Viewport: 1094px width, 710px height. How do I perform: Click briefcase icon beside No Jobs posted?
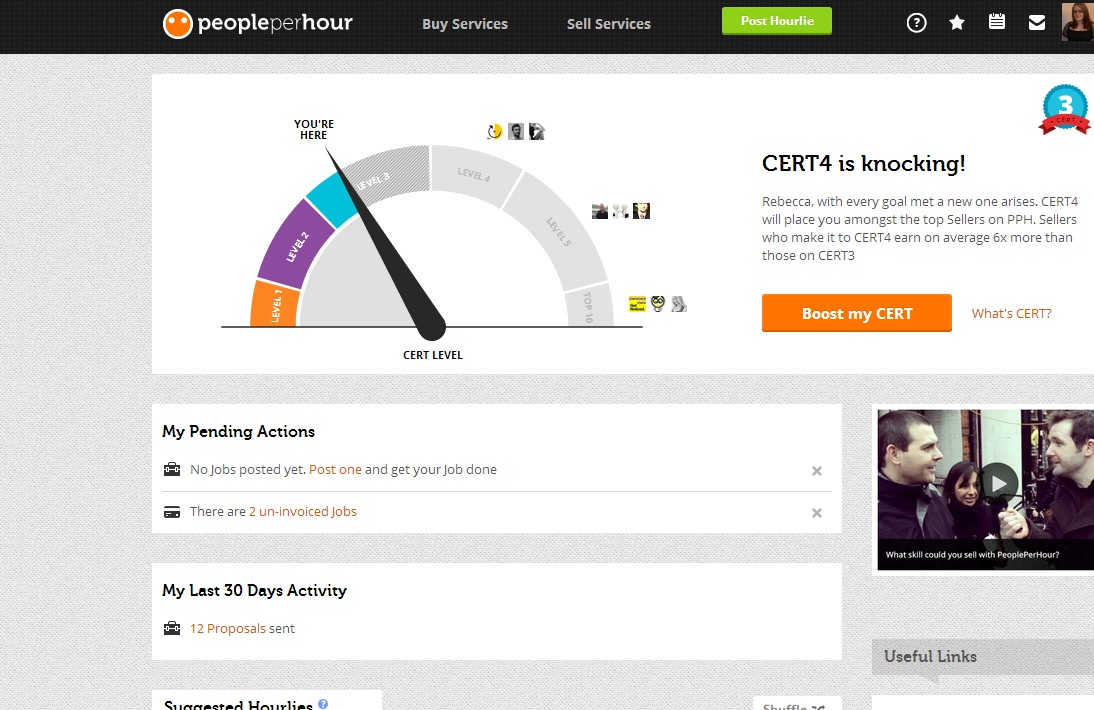pyautogui.click(x=172, y=469)
